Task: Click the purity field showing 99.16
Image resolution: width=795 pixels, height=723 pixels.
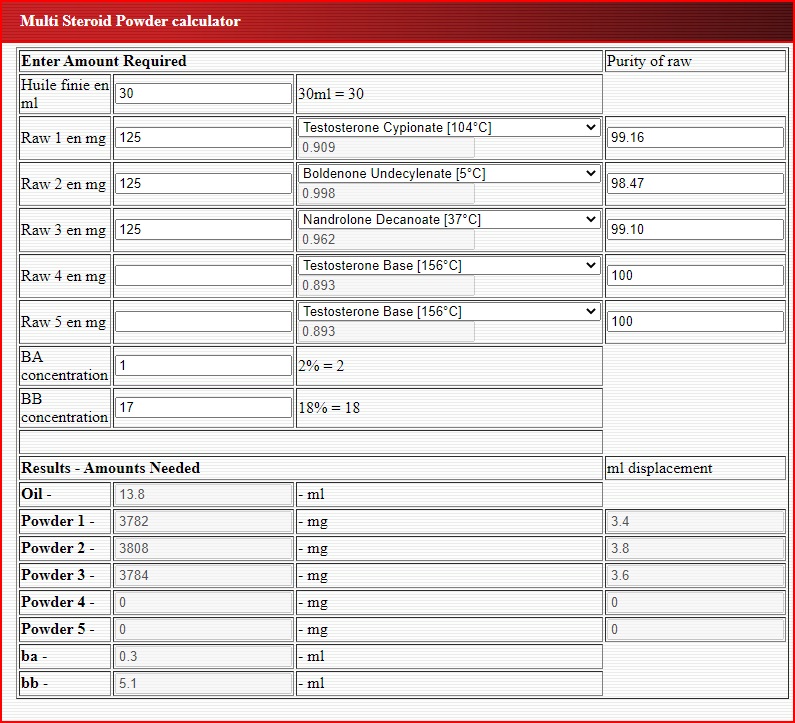Action: pos(695,138)
